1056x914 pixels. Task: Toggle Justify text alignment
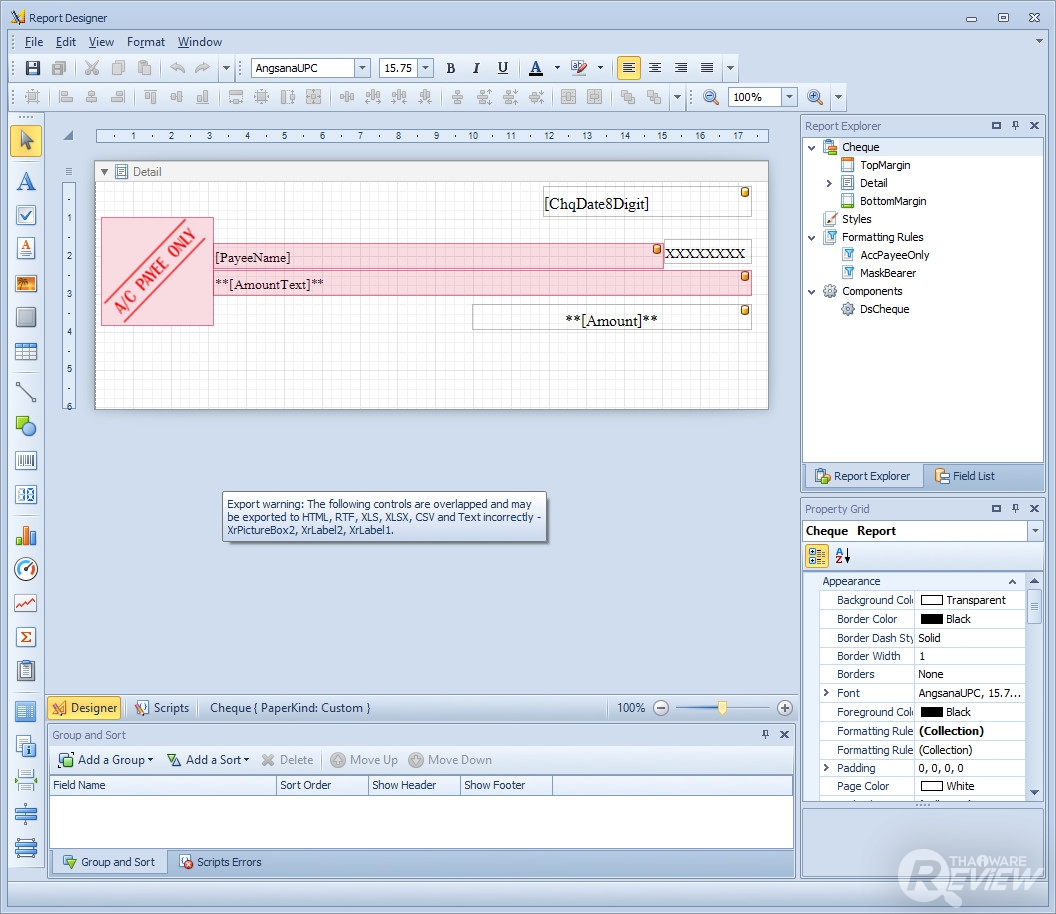tap(707, 68)
